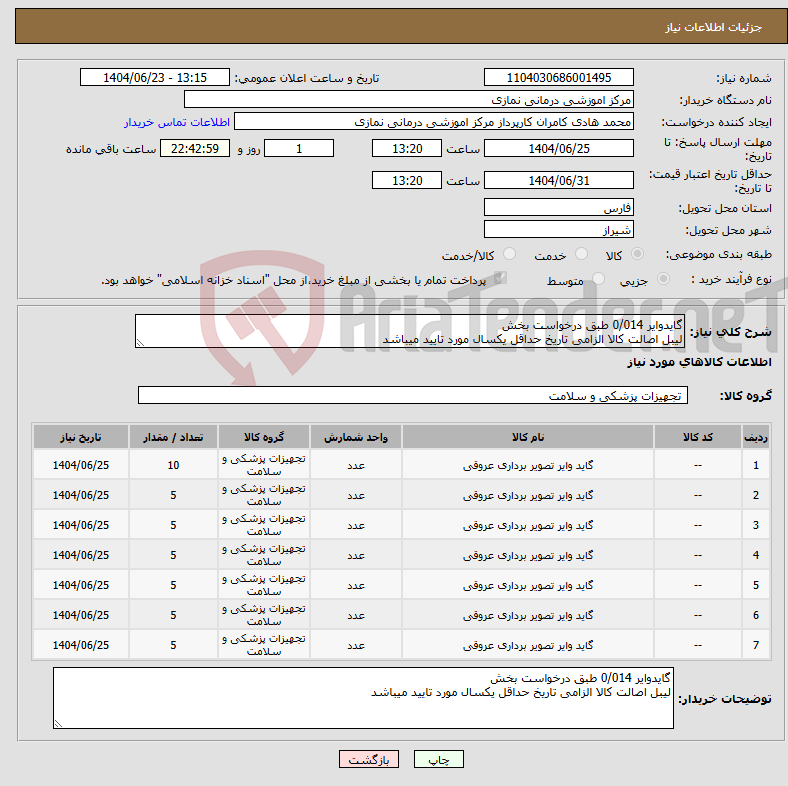Click the row number 4 cell
Screen dimensions: 788x786
(756, 555)
